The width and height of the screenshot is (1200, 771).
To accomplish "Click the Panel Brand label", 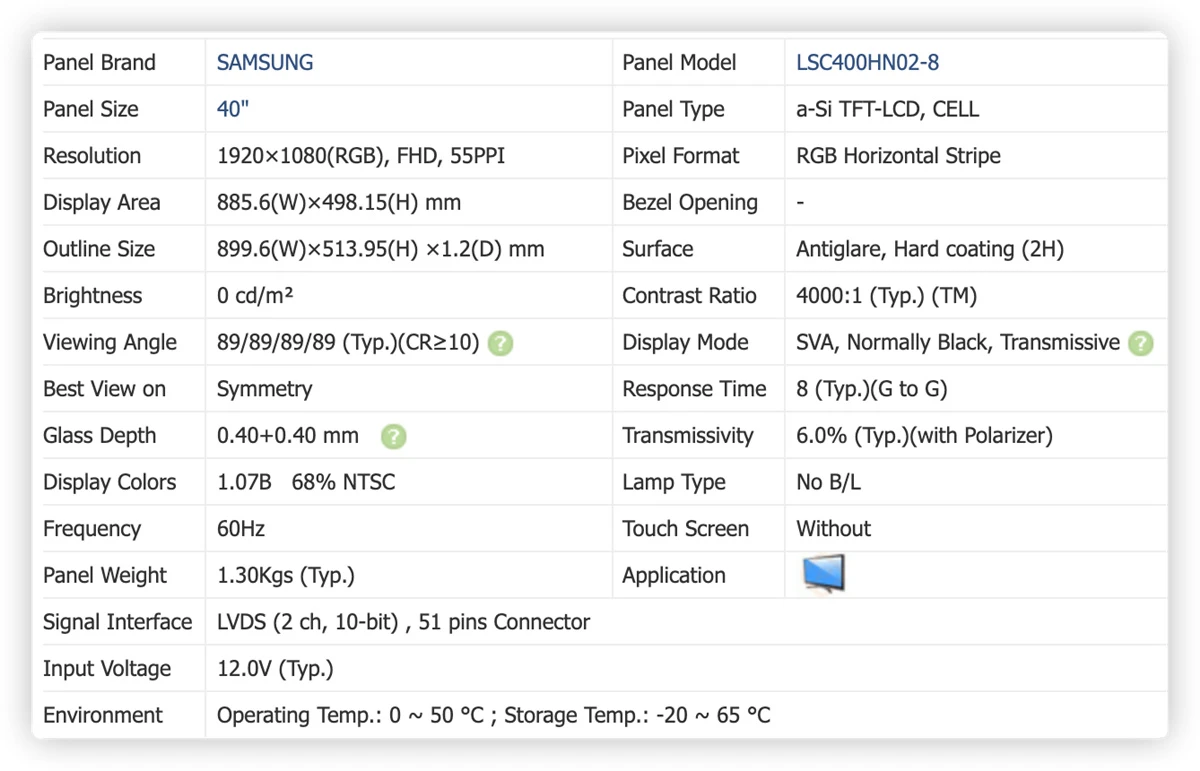I will tap(99, 62).
